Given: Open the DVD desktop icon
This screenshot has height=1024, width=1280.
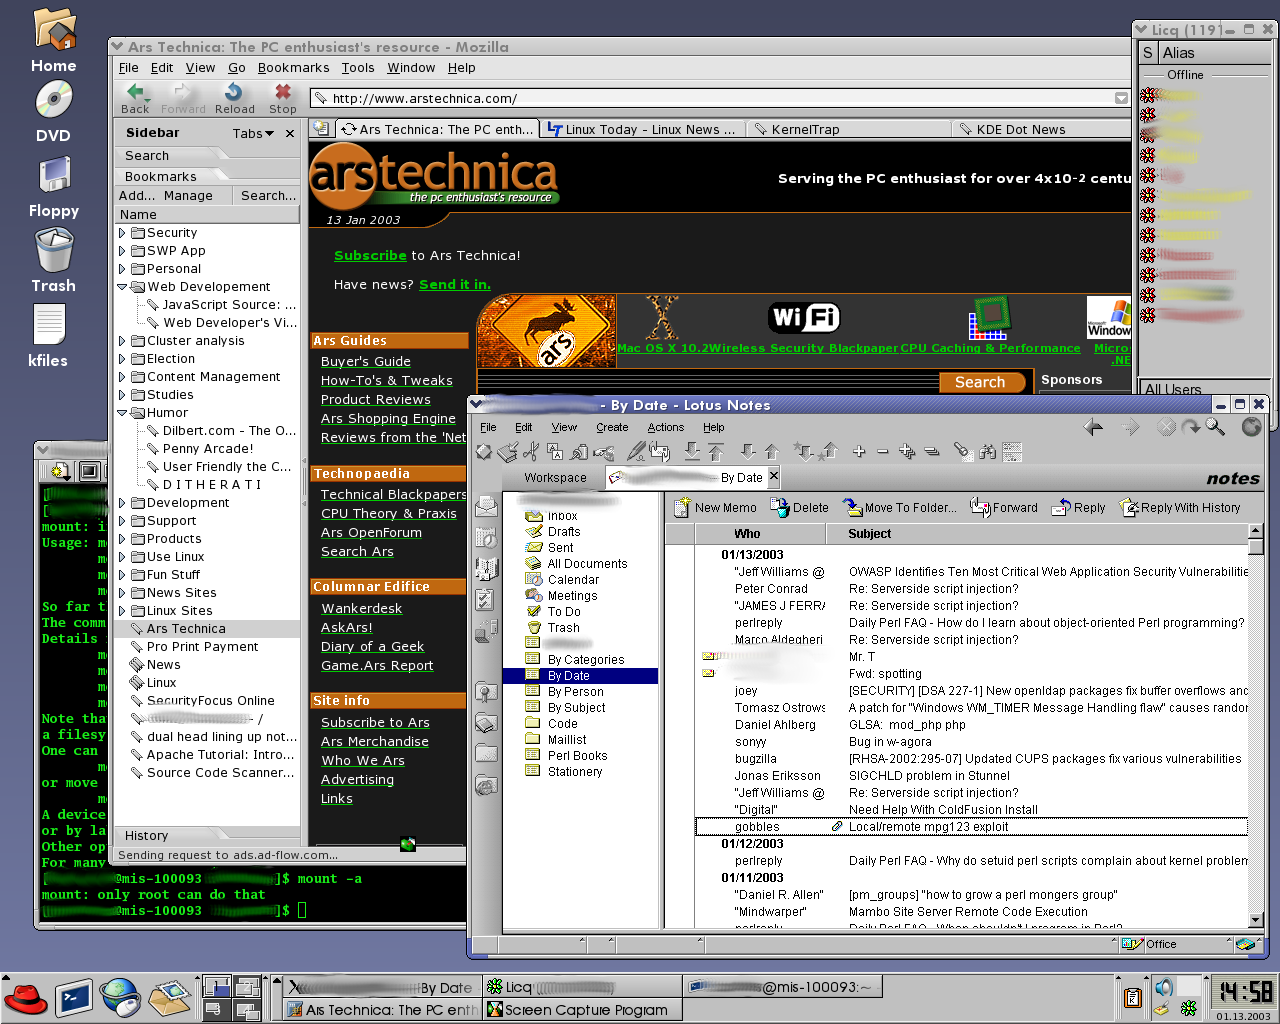Looking at the screenshot, I should point(54,100).
